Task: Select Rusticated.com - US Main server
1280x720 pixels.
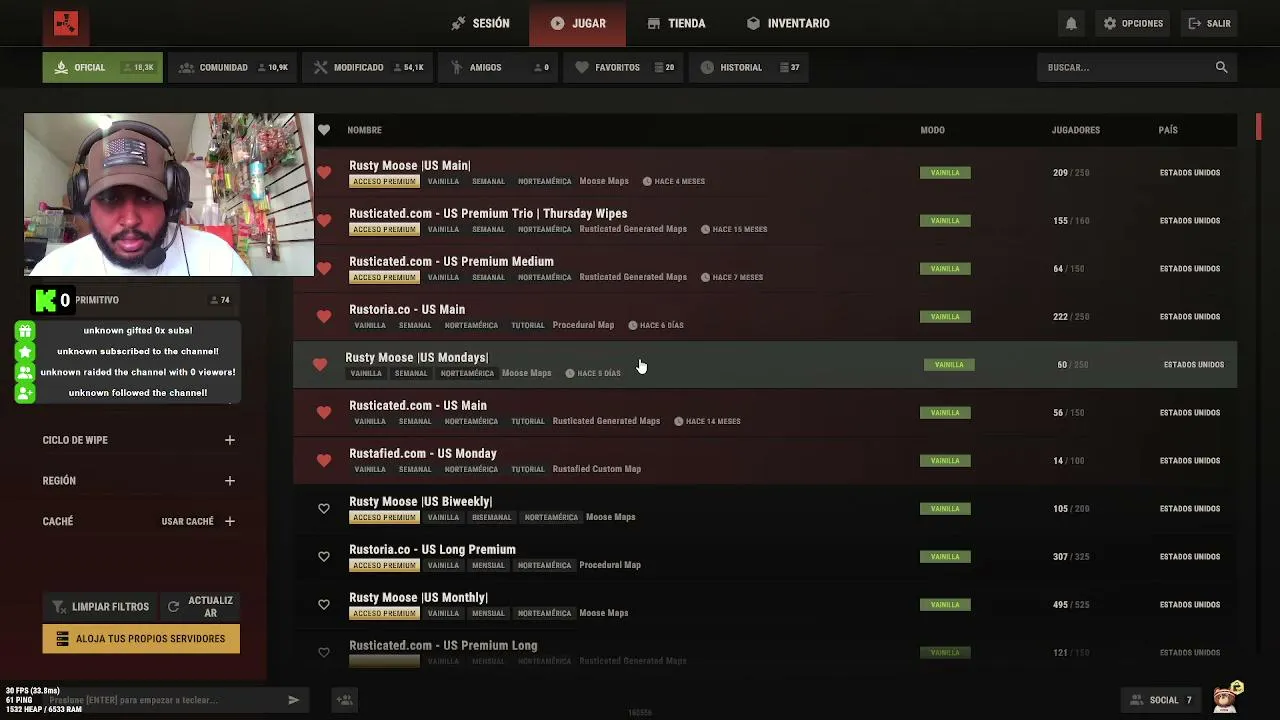Action: [x=765, y=413]
